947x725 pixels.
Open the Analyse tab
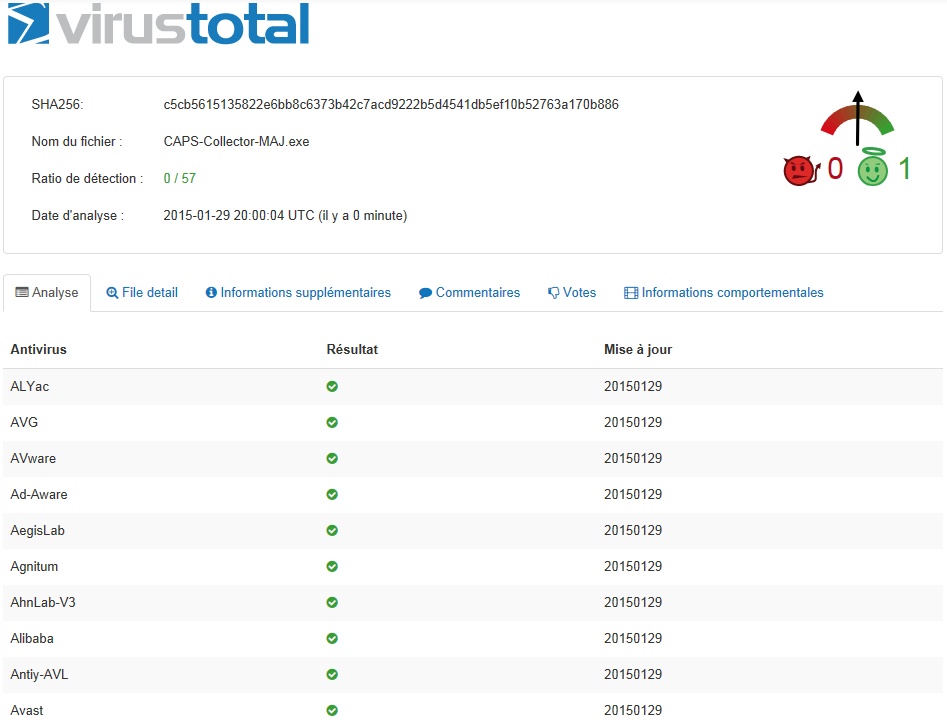pyautogui.click(x=47, y=293)
